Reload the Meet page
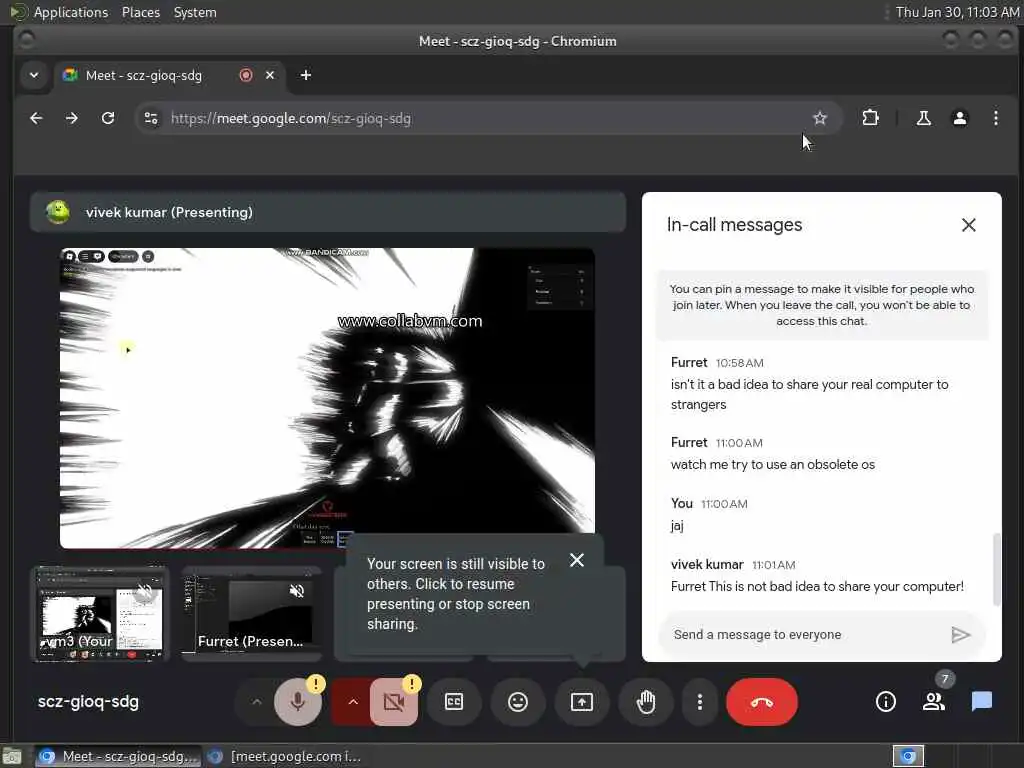 [108, 118]
